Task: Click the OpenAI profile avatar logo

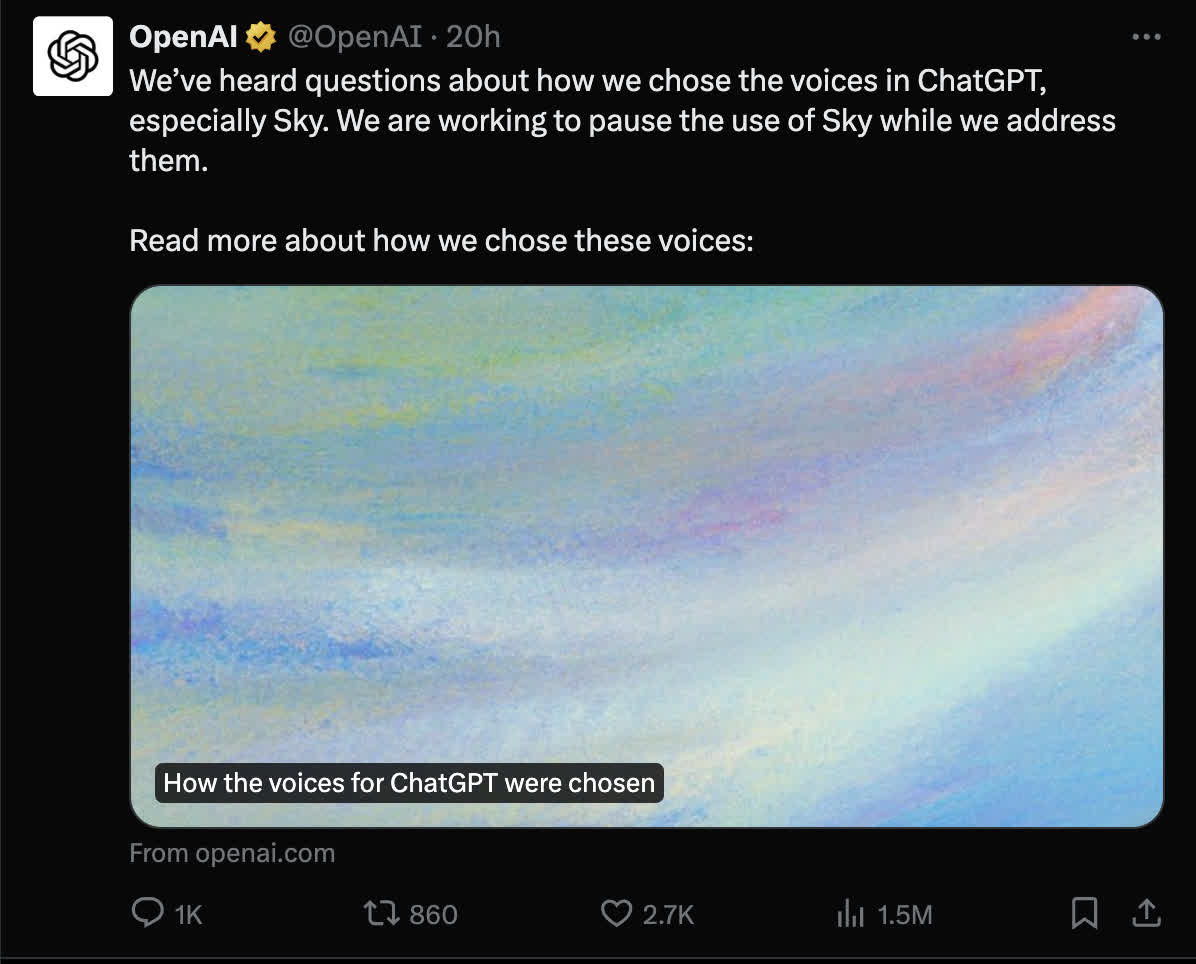Action: 73,56
